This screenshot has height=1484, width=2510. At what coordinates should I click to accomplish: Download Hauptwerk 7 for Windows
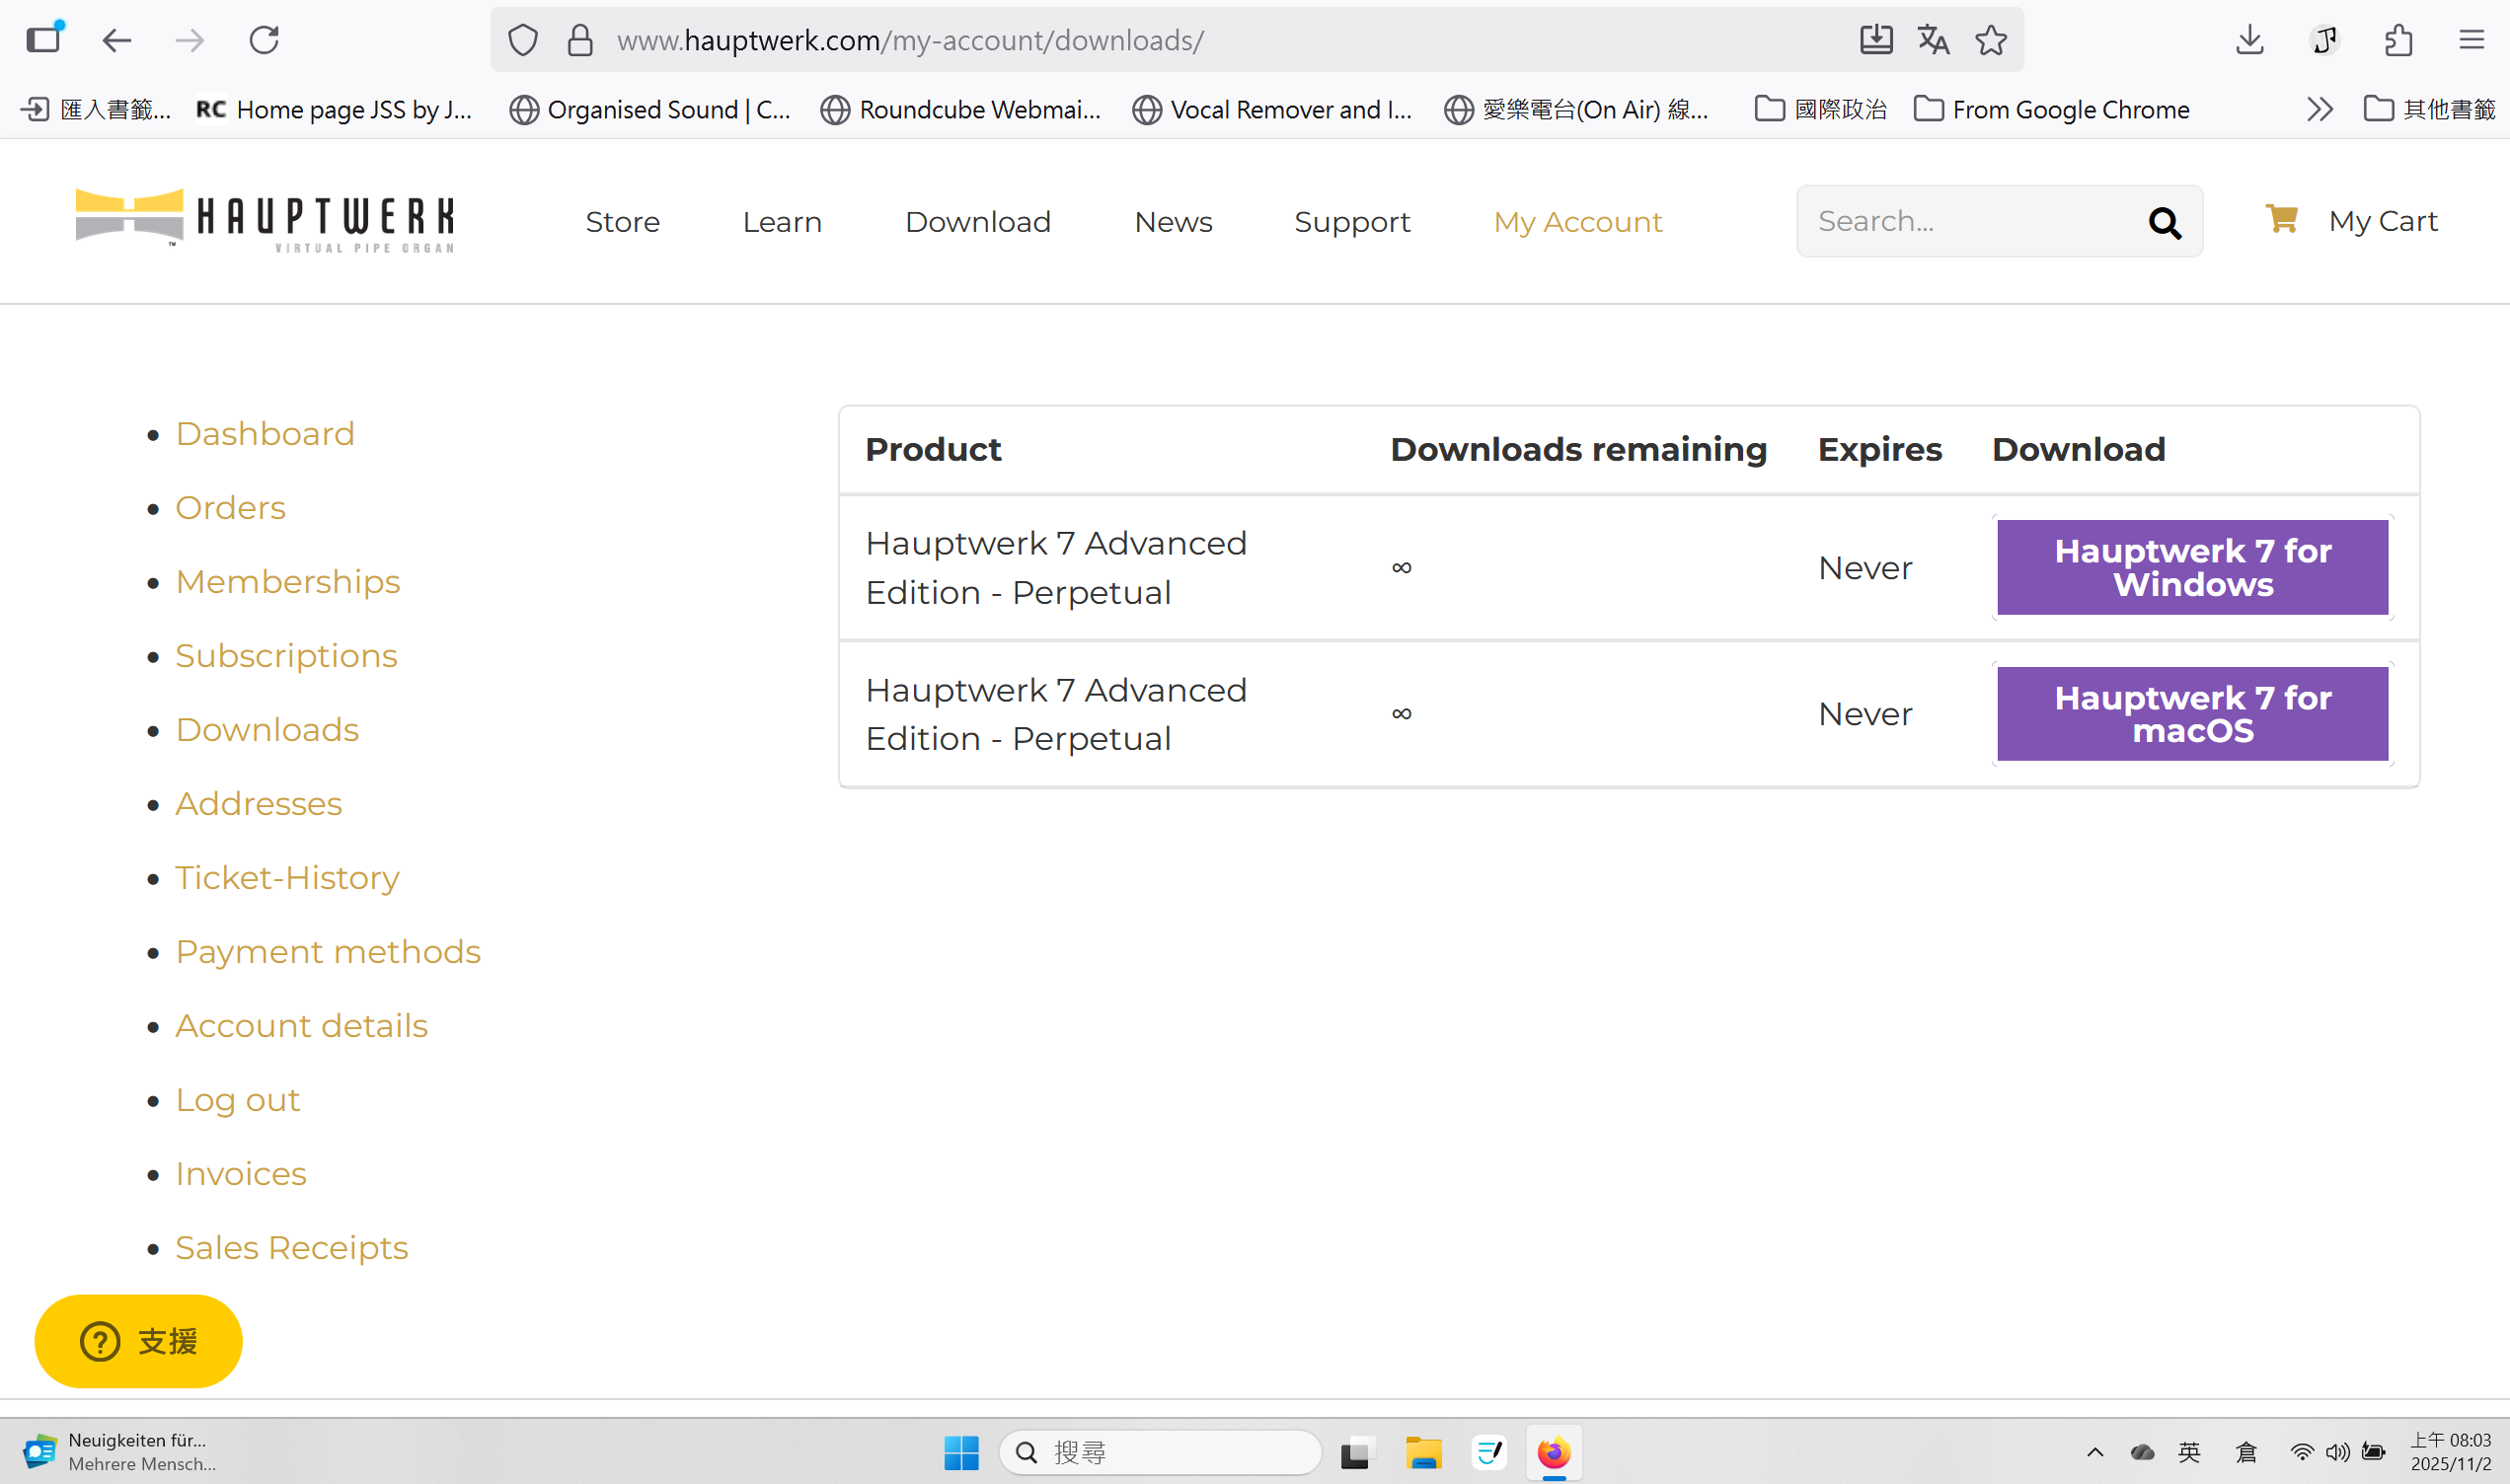click(2192, 567)
